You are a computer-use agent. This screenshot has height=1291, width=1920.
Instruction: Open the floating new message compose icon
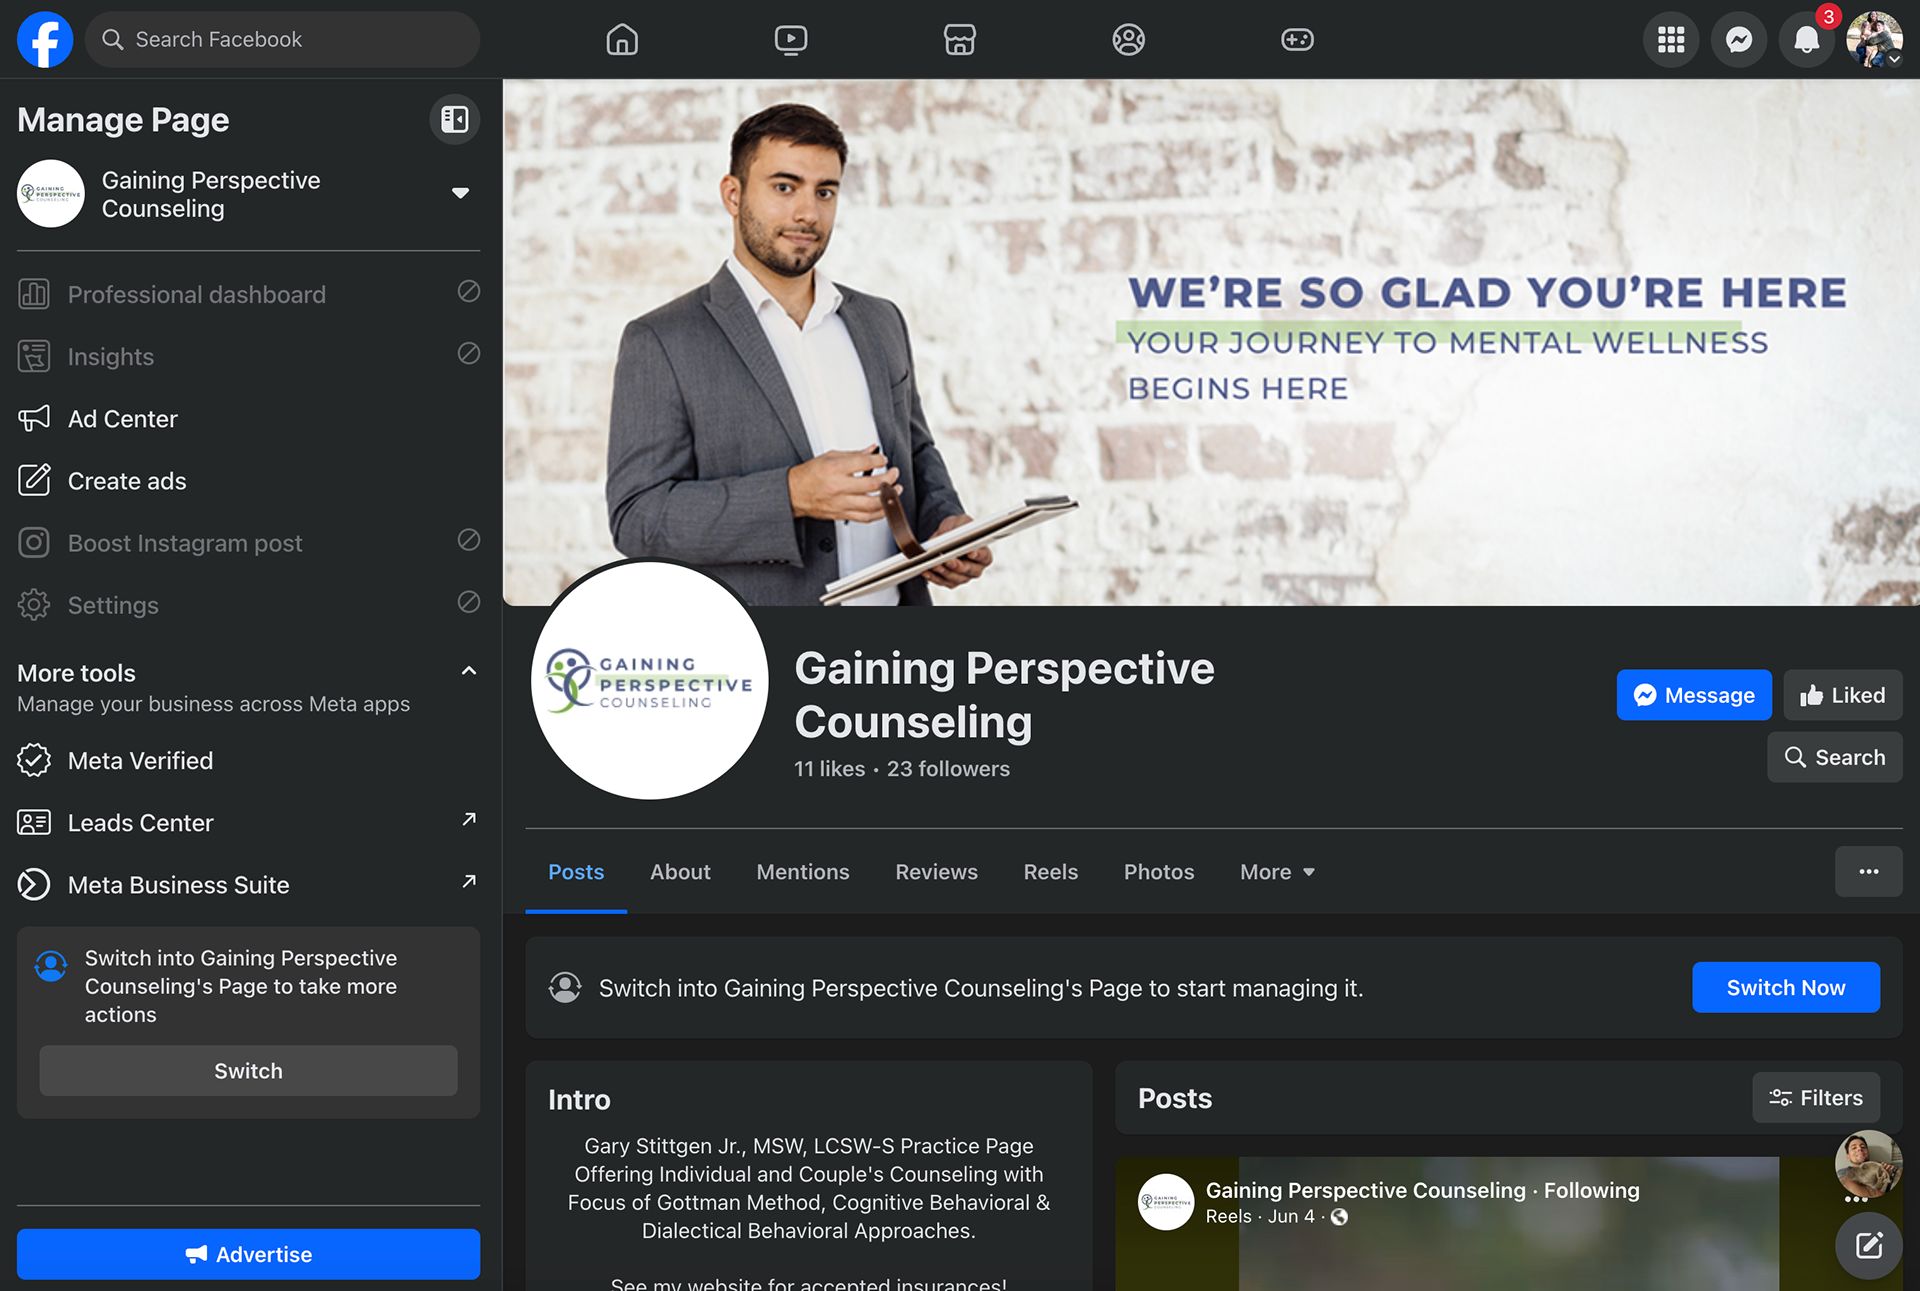click(1868, 1245)
